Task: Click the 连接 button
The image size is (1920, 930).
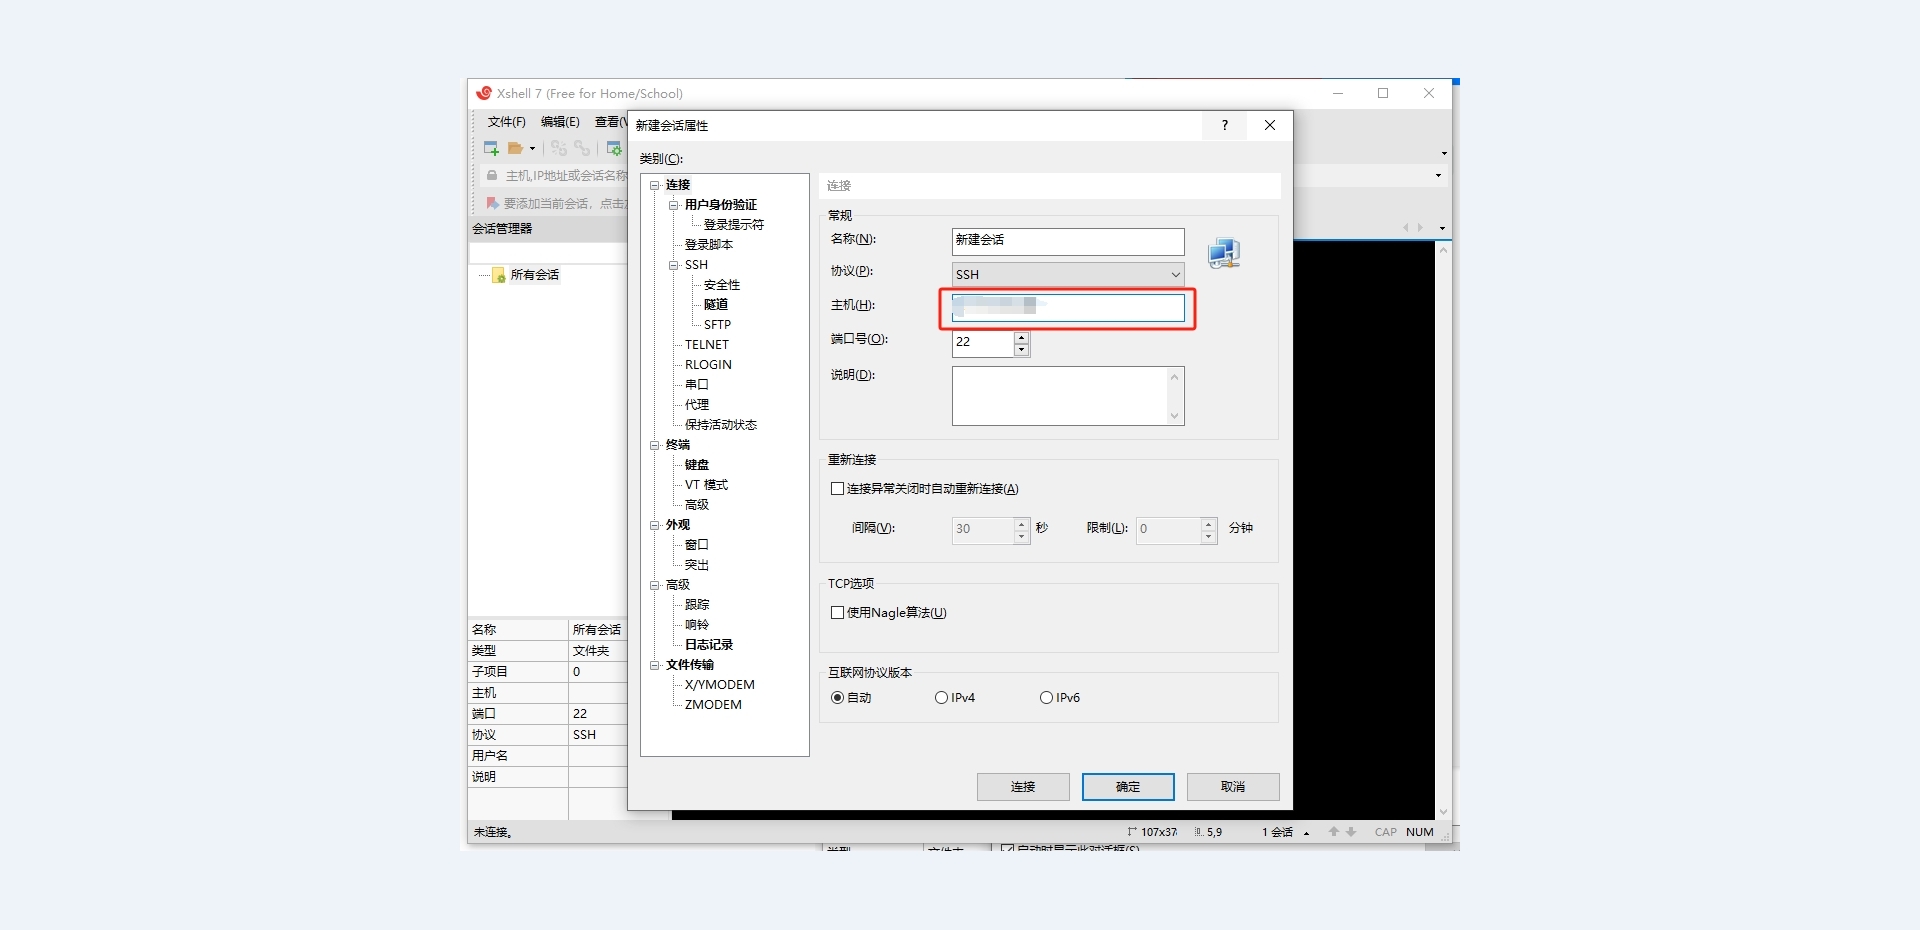Action: click(1022, 787)
